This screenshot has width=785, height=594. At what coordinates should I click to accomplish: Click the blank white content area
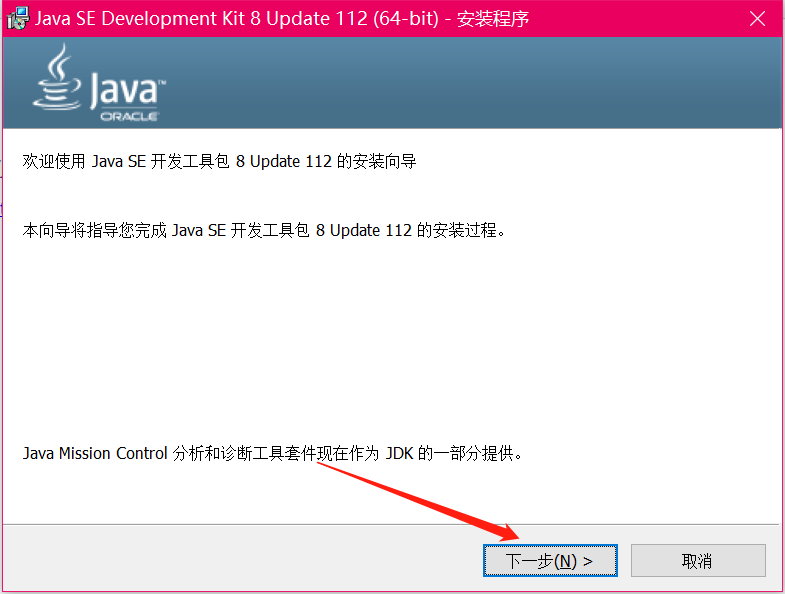390,341
